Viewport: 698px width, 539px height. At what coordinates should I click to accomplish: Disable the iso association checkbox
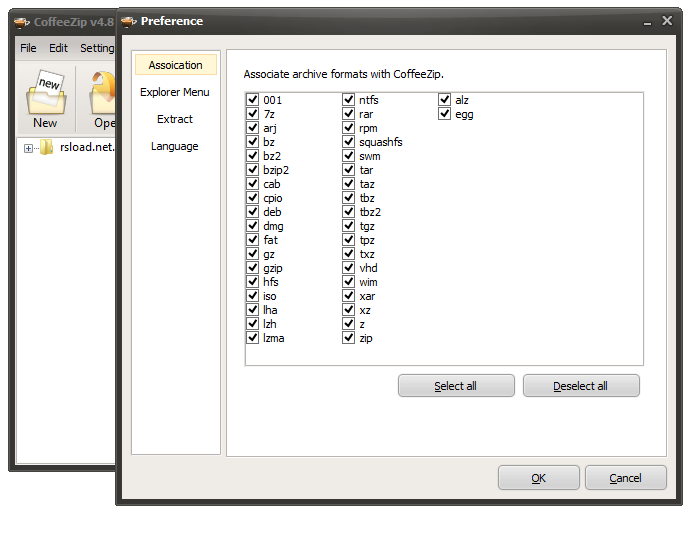[x=253, y=296]
